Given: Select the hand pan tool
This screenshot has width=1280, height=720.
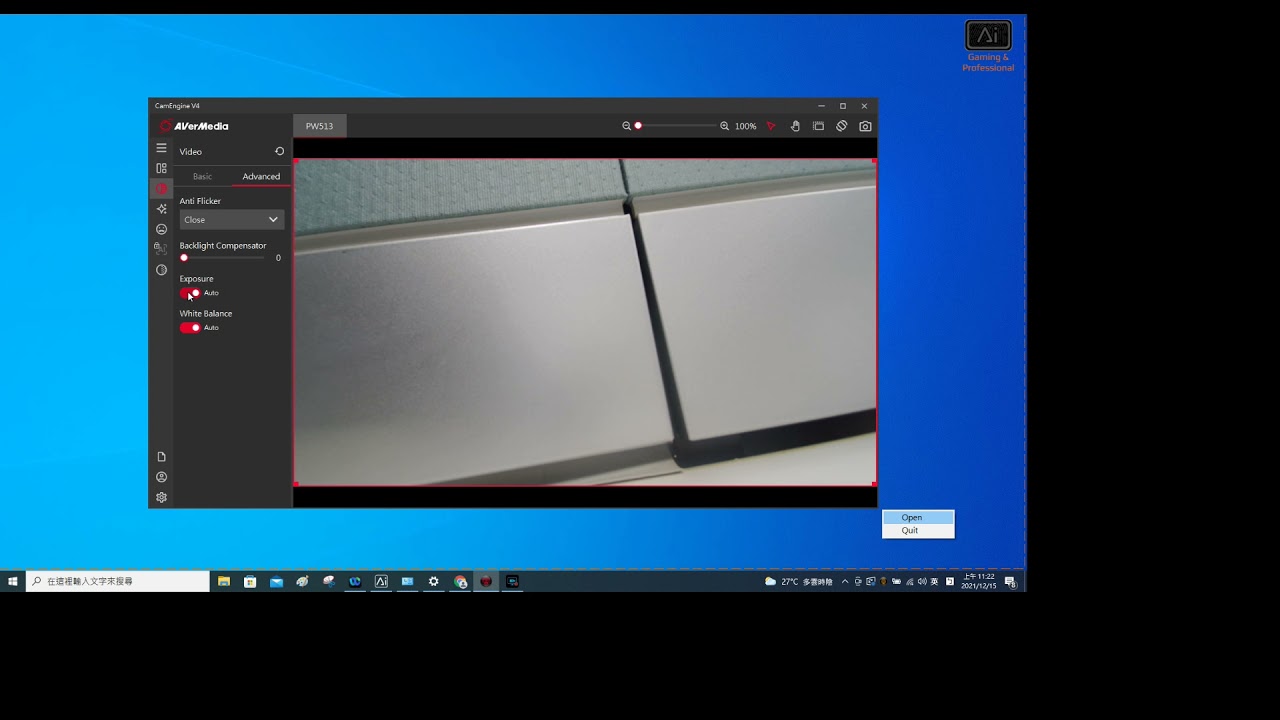Looking at the screenshot, I should click(795, 126).
